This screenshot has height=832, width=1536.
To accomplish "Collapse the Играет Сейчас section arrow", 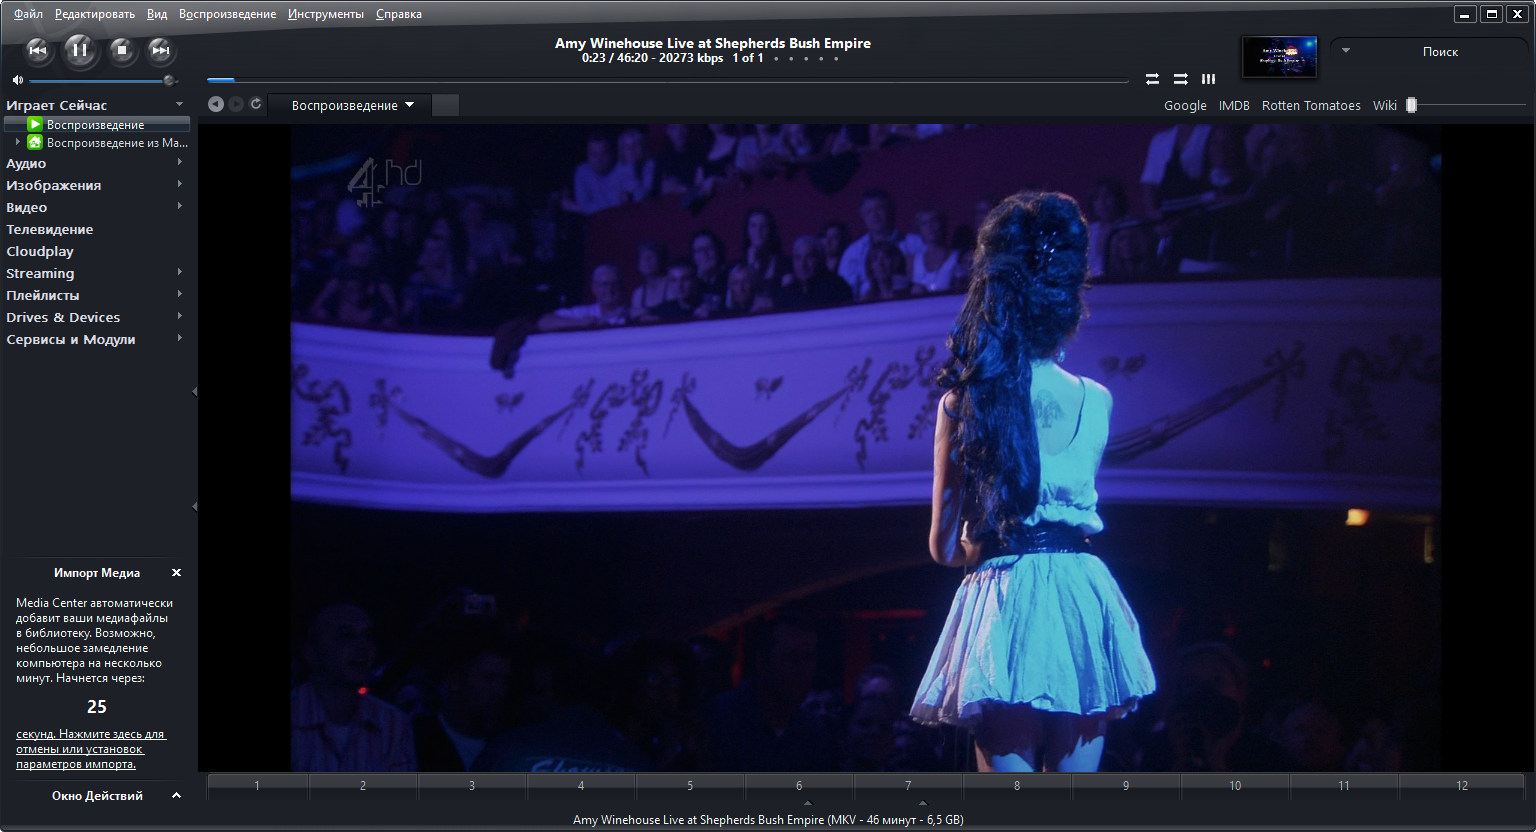I will (x=179, y=104).
